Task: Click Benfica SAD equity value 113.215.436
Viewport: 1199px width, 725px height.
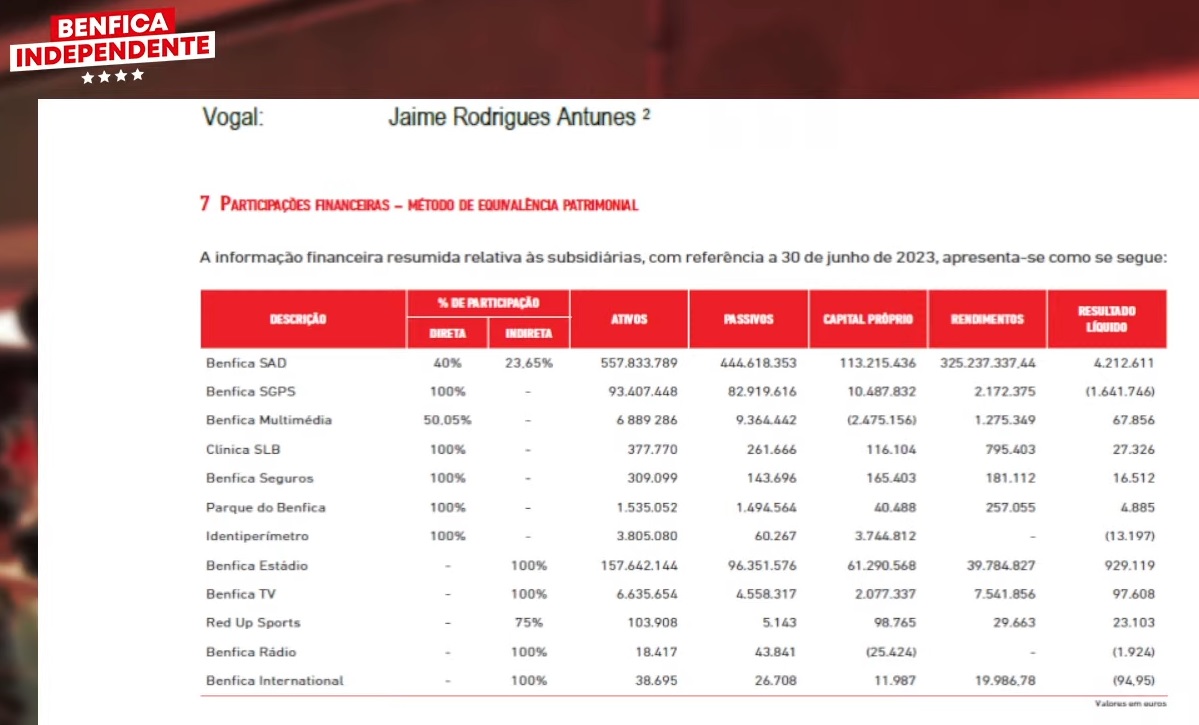Action: coord(878,362)
